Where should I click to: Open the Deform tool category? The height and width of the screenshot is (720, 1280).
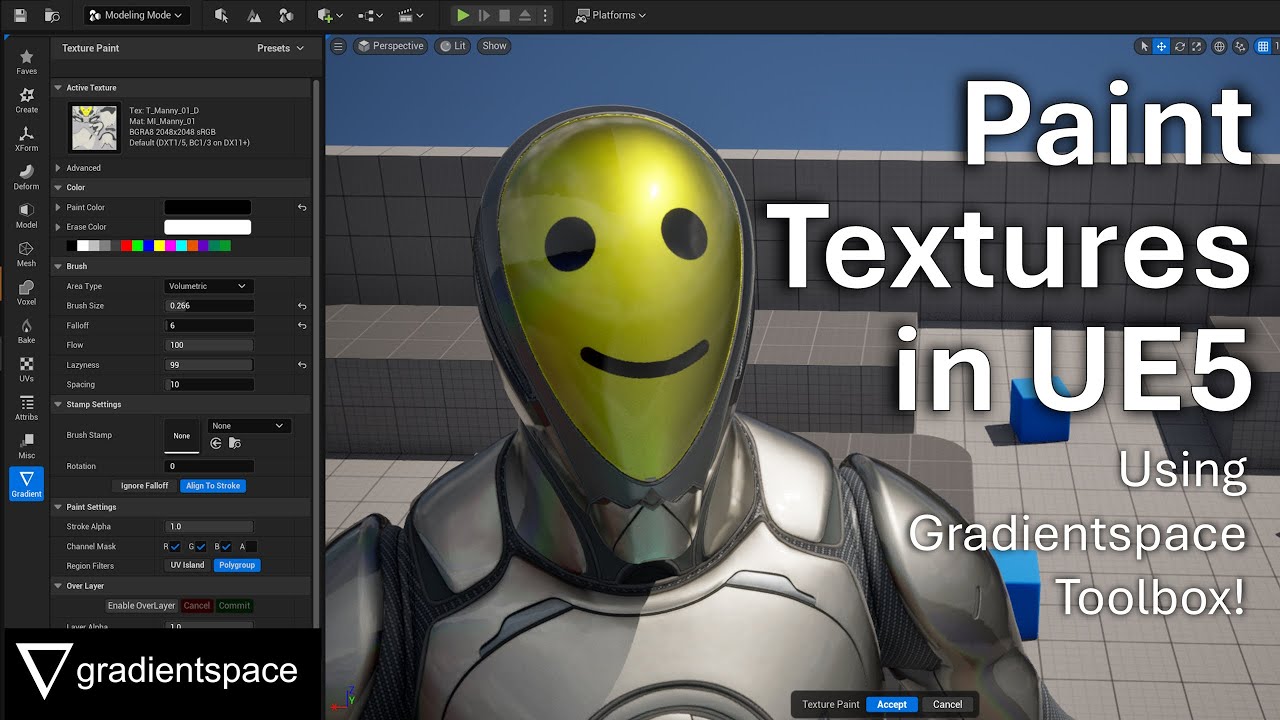point(27,177)
